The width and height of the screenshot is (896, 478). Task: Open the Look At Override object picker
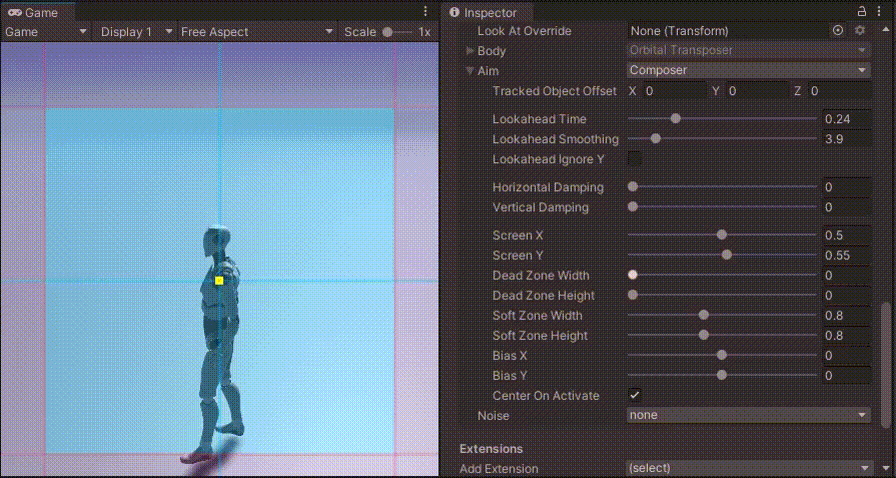coord(838,31)
